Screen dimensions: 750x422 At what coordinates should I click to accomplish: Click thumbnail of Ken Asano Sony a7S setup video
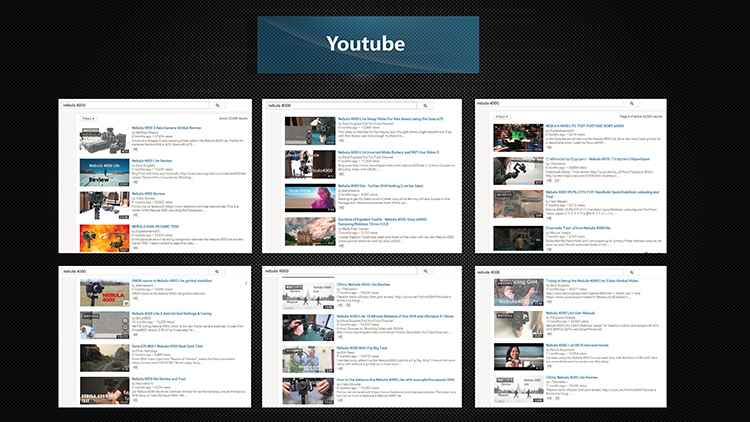click(x=310, y=131)
